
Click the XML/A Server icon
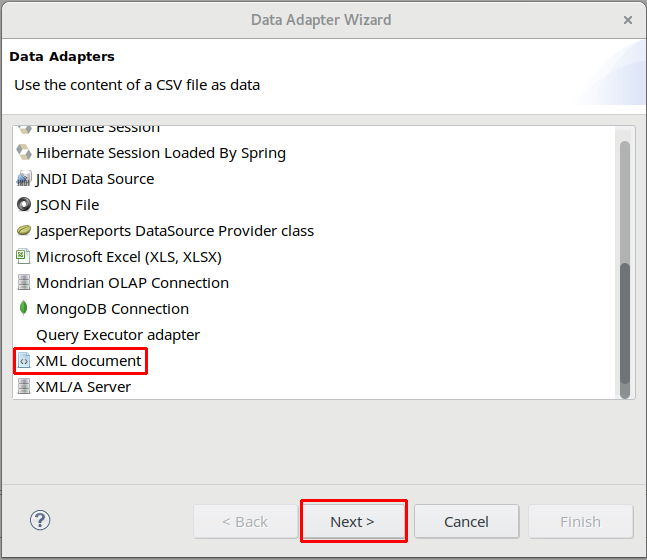coord(24,387)
